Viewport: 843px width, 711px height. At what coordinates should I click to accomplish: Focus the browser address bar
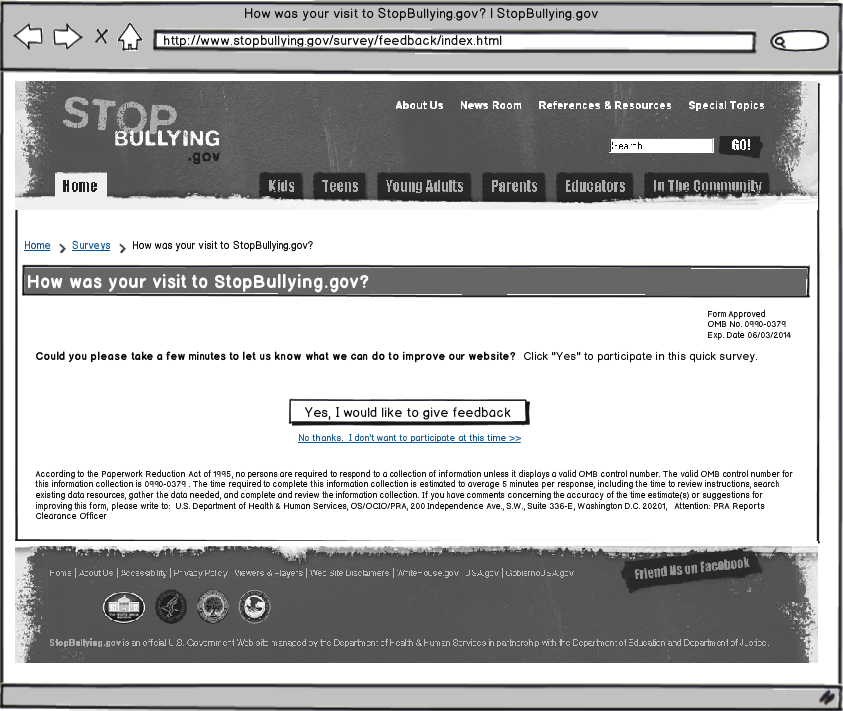pos(454,41)
